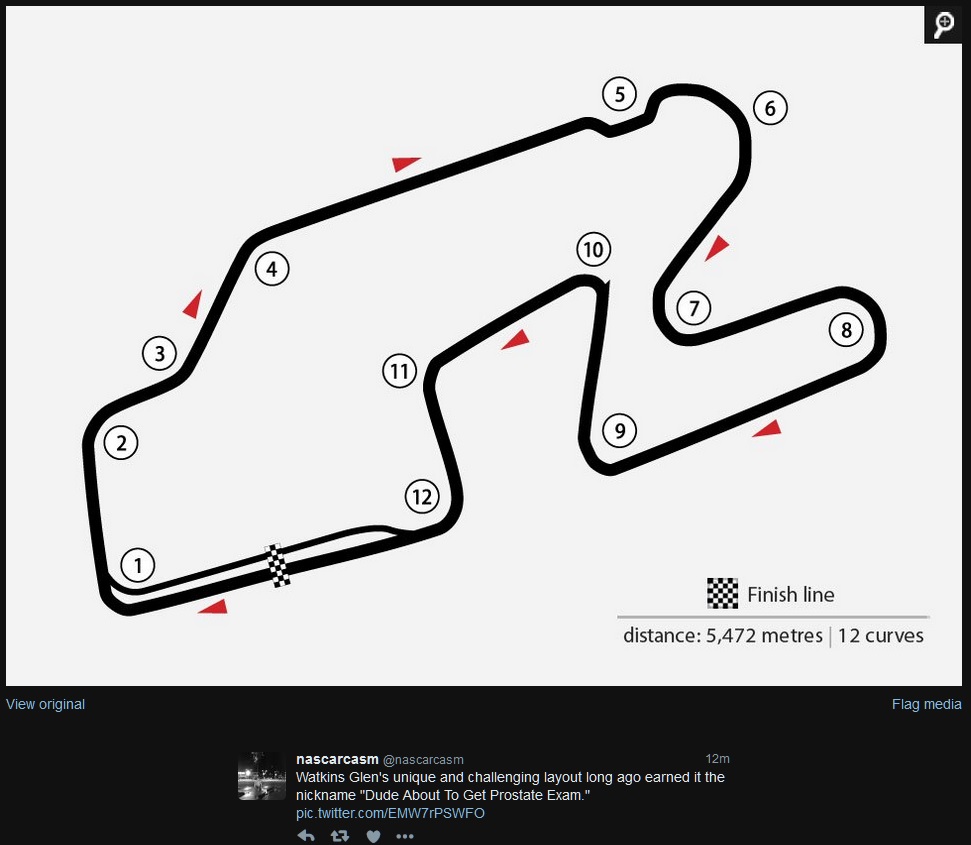Reply to the nascarcasm tweet

click(x=306, y=836)
